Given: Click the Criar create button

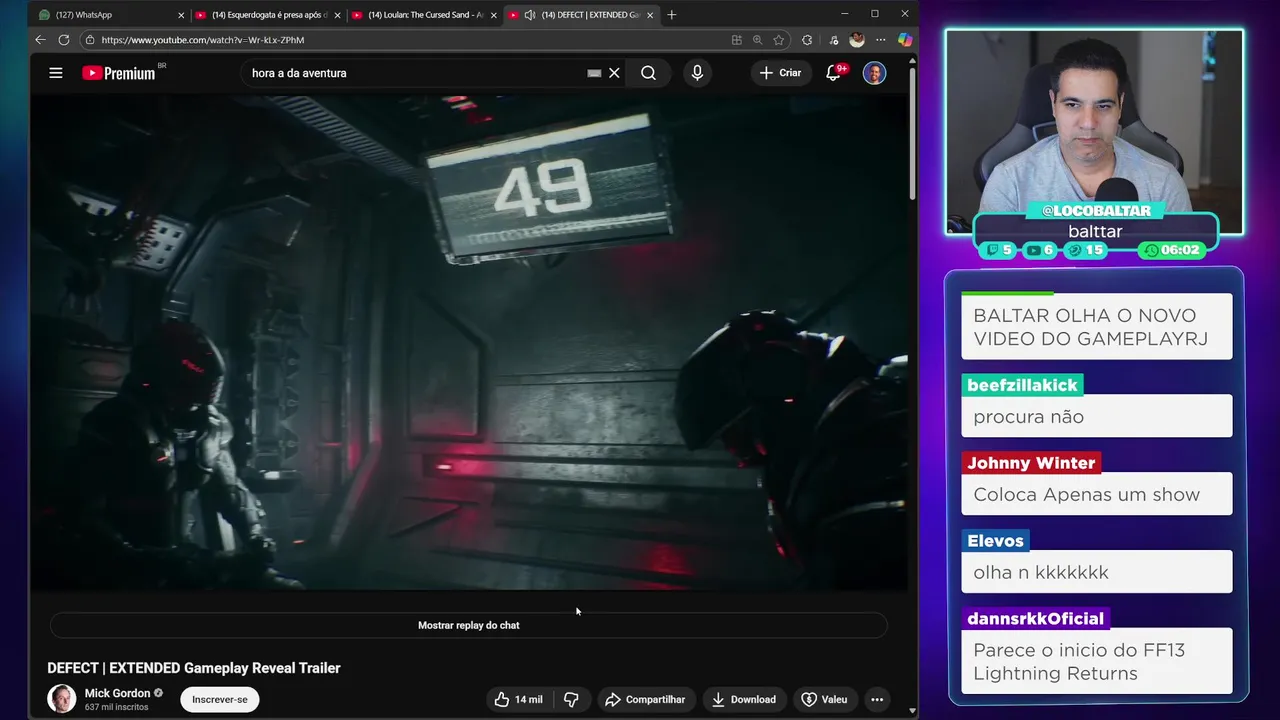Looking at the screenshot, I should 780,73.
